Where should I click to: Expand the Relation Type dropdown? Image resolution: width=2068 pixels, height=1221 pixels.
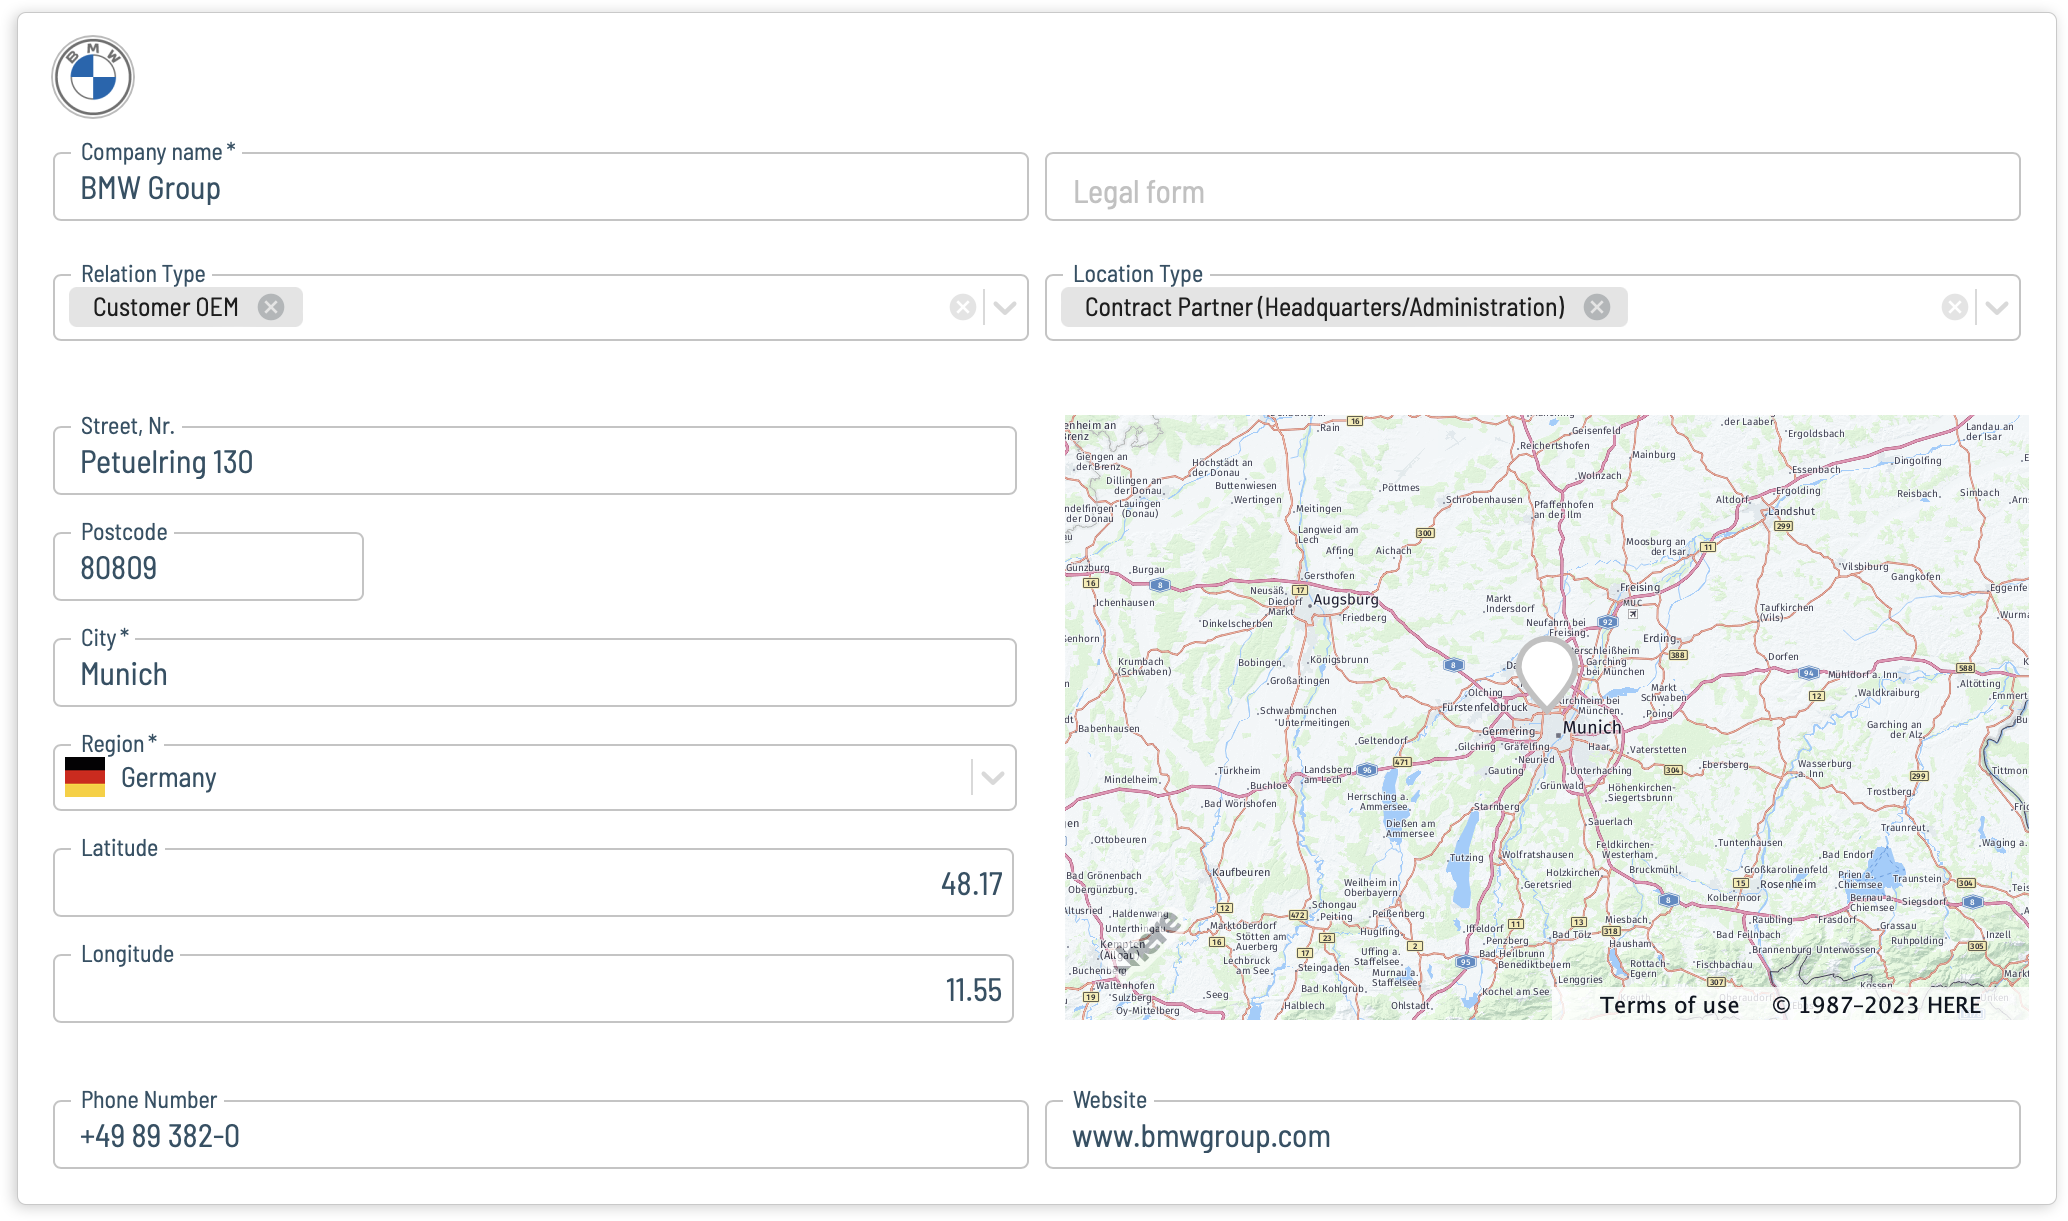pos(1005,307)
